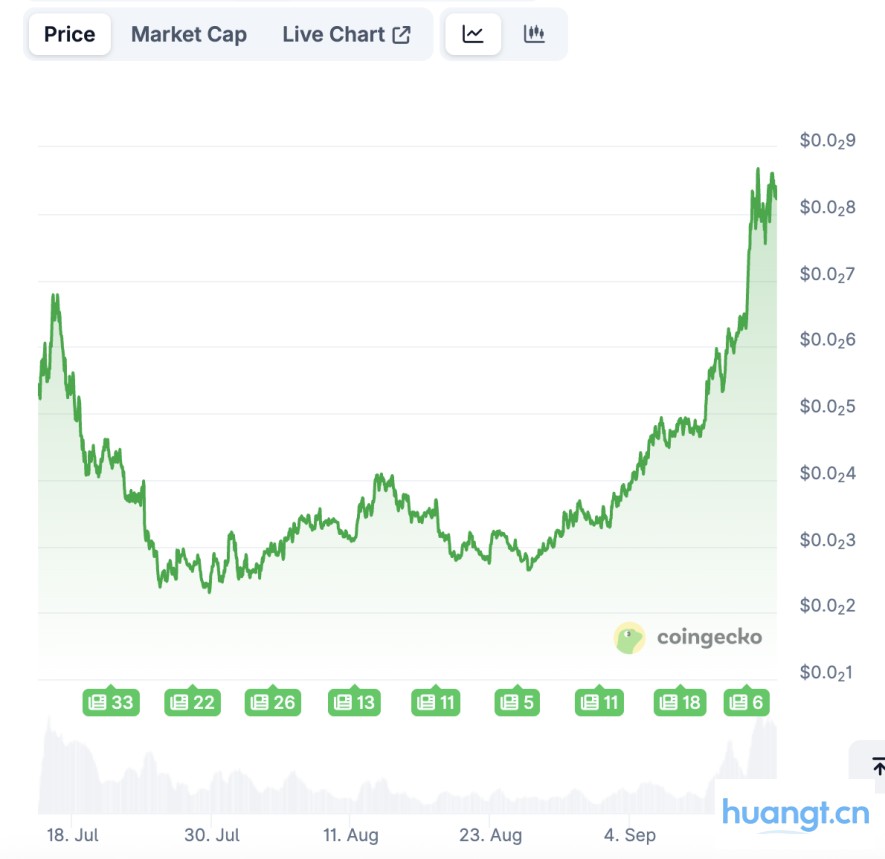Open the news marker labeled 22

[190, 702]
